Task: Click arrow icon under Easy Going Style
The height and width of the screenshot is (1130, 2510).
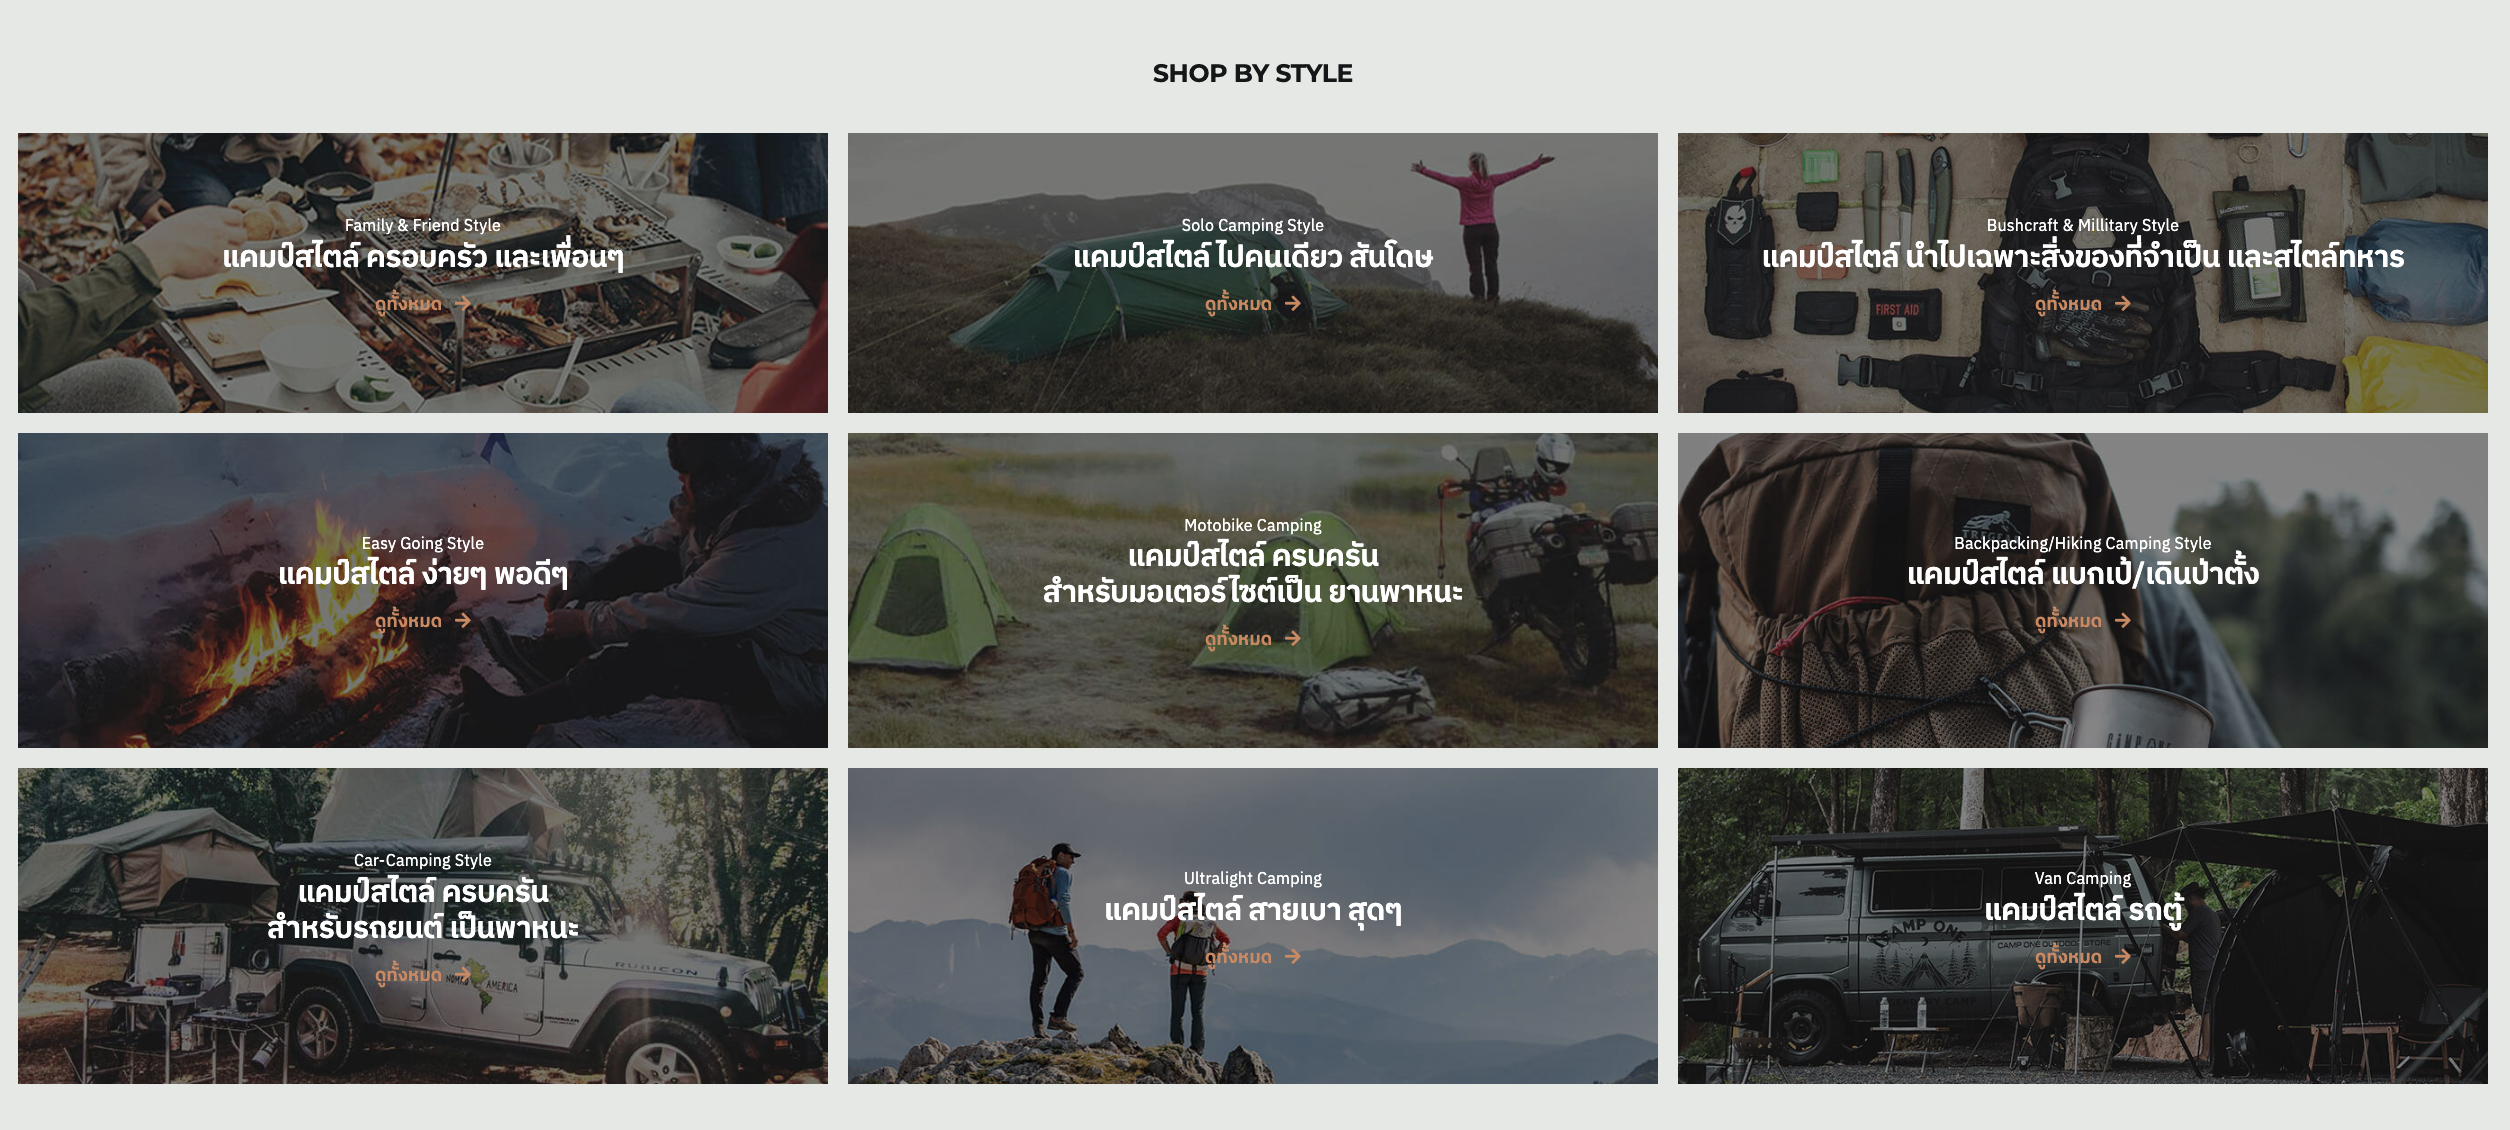Action: [462, 620]
